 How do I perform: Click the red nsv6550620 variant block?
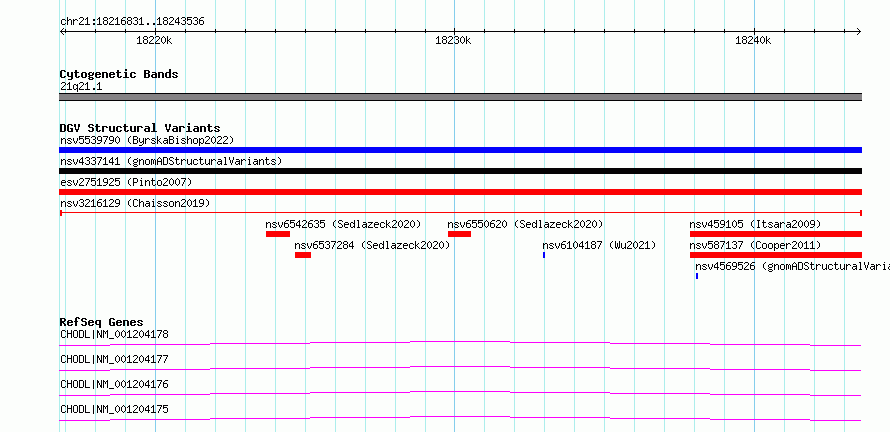pyautogui.click(x=459, y=234)
